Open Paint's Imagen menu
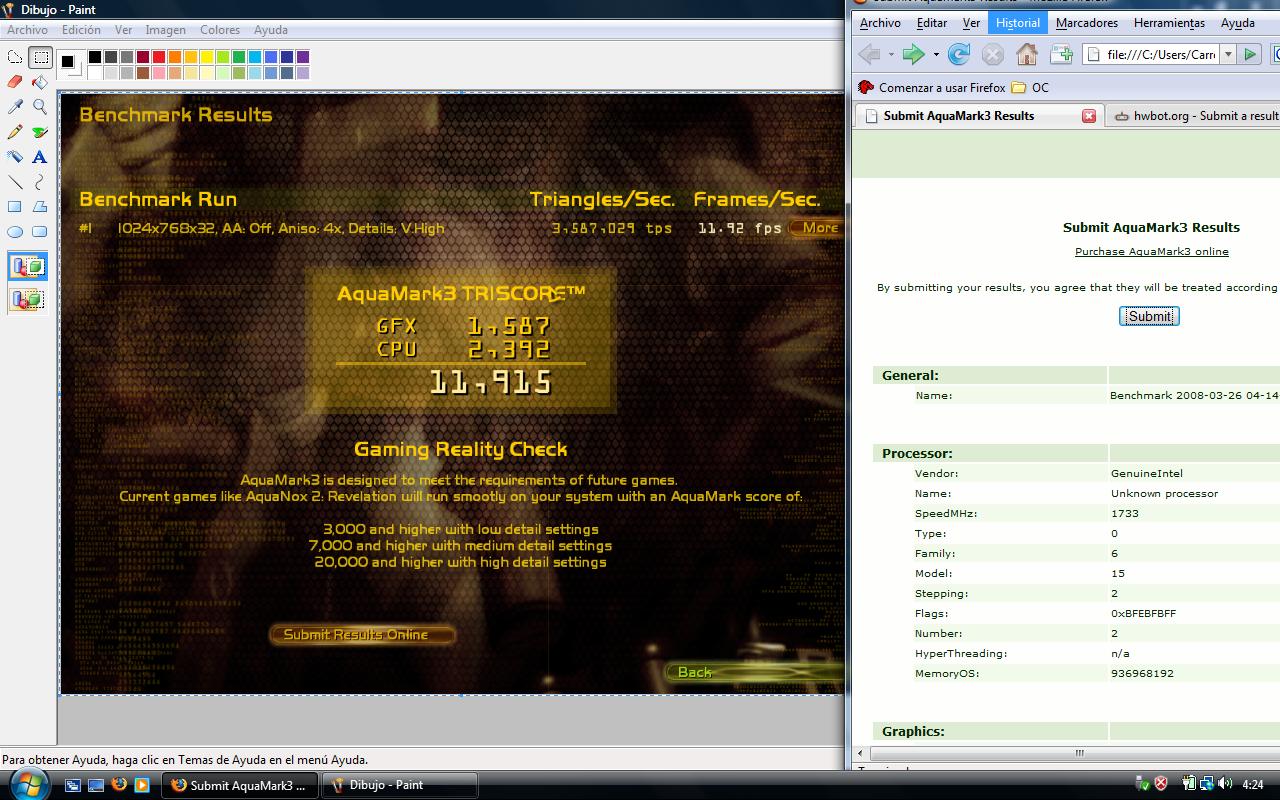Image resolution: width=1280 pixels, height=800 pixels. pos(165,30)
